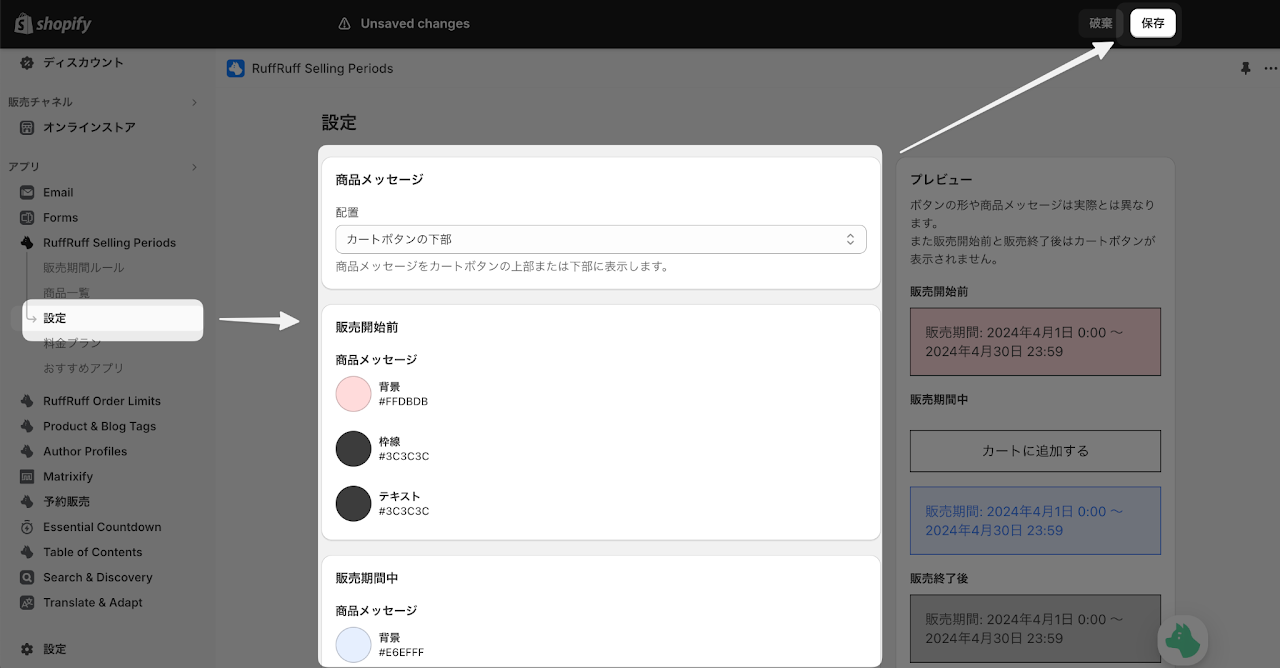Click the カートに追加する preview button
This screenshot has width=1280, height=668.
1035,451
